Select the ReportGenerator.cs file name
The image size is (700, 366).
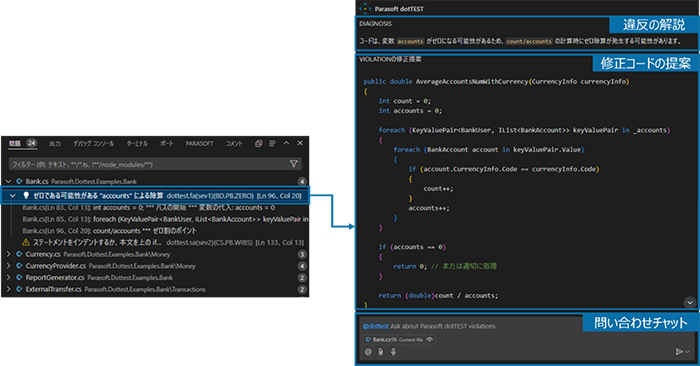(x=55, y=278)
